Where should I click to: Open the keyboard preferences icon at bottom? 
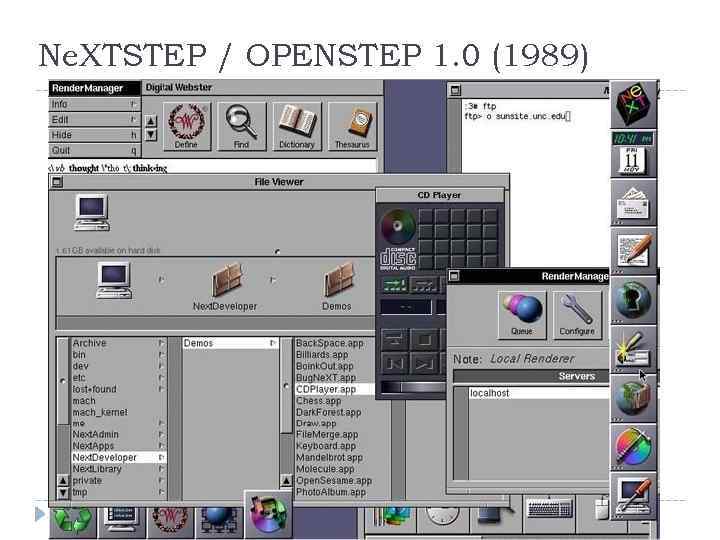click(x=549, y=509)
